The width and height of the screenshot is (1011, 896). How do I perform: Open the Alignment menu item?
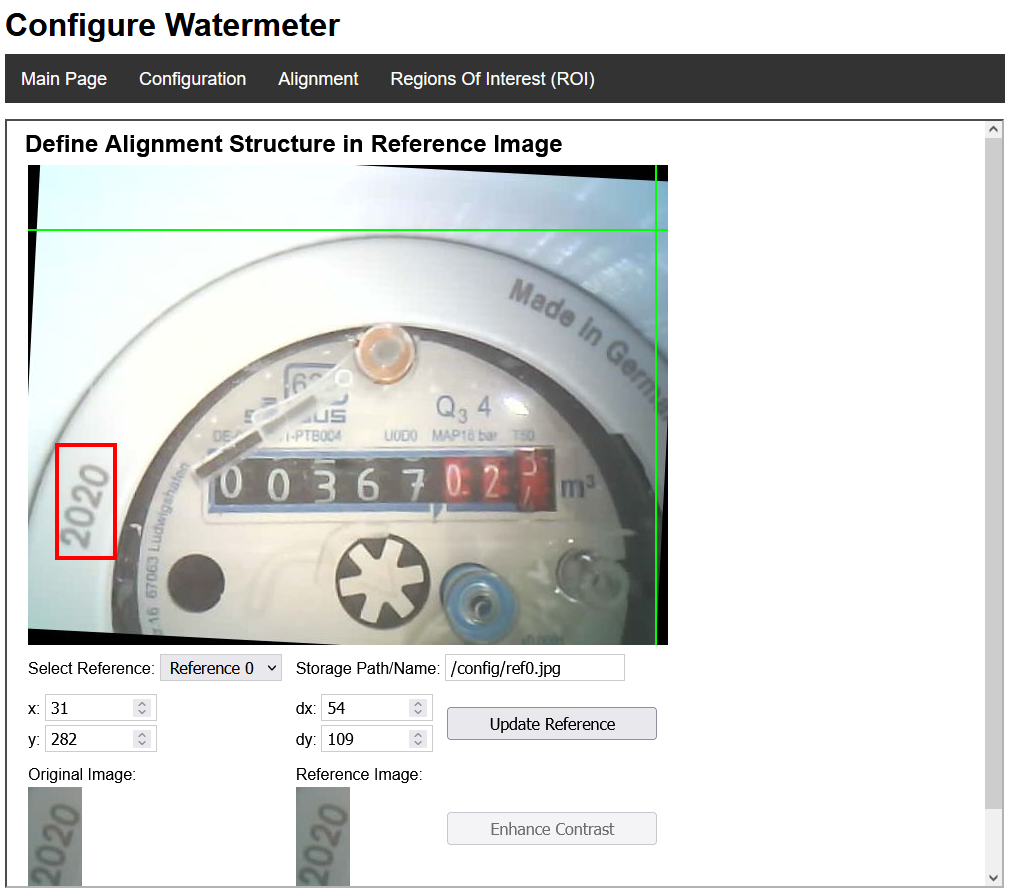[x=318, y=79]
